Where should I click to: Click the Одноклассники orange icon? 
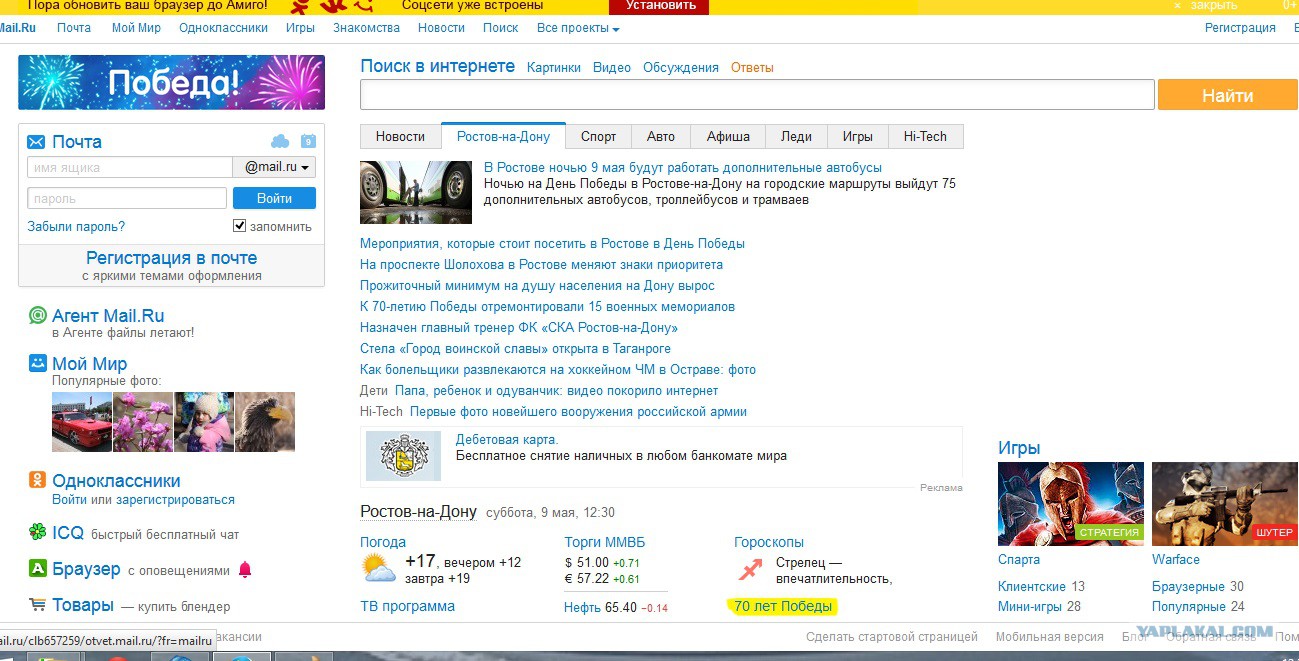click(x=37, y=480)
